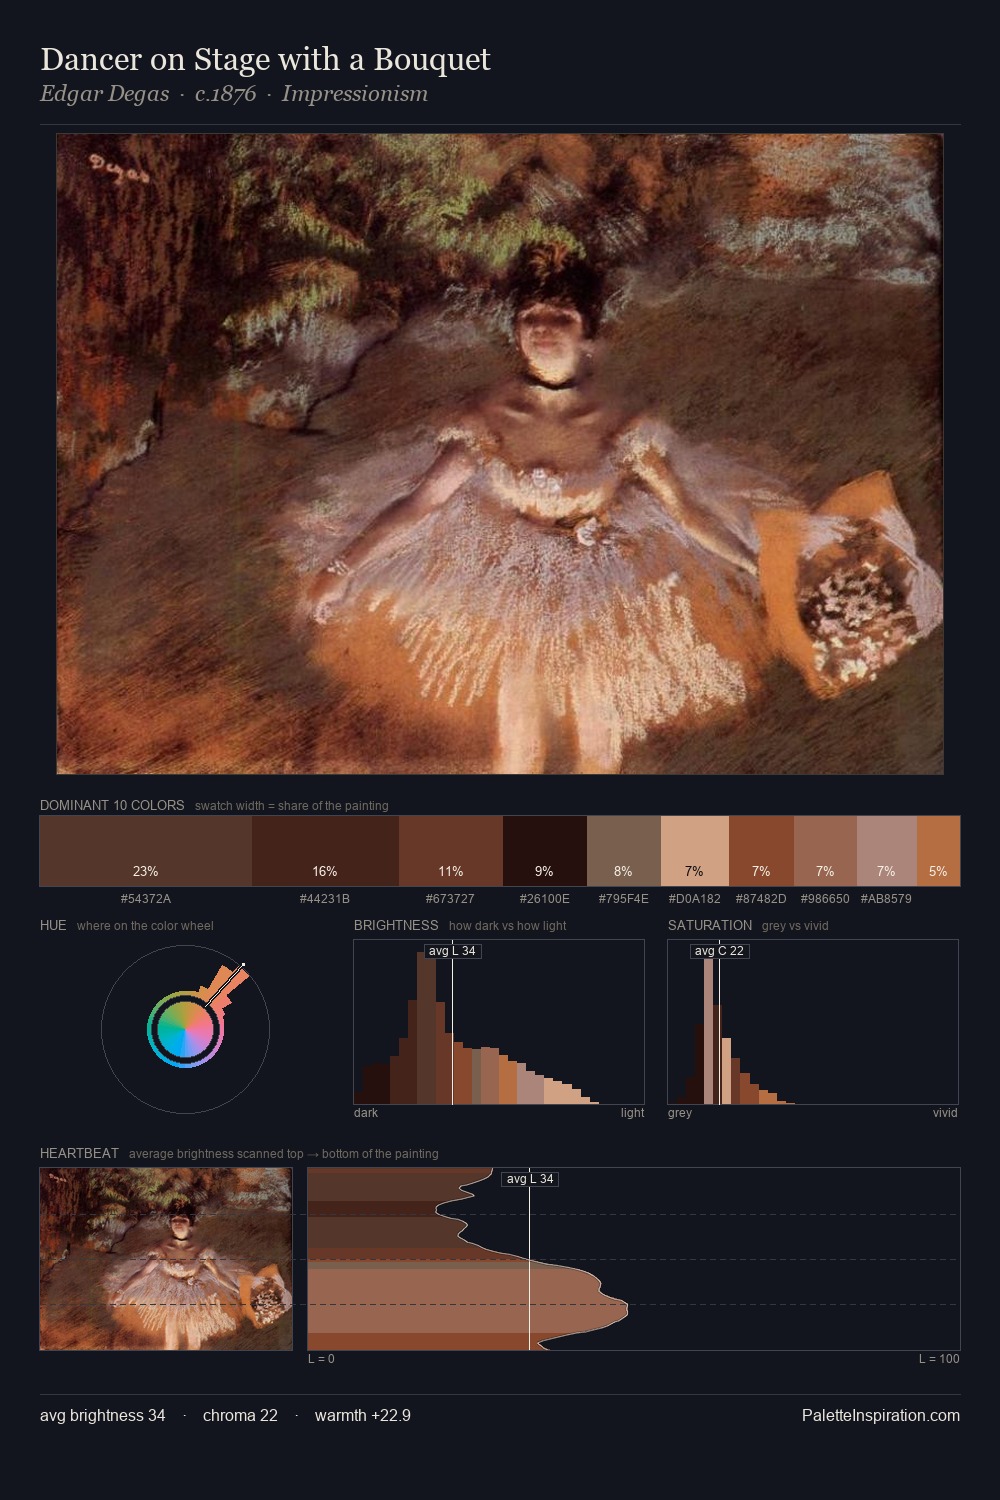This screenshot has width=1000, height=1500.
Task: Click the avg L 34 label in Brightness
Action: pyautogui.click(x=452, y=951)
